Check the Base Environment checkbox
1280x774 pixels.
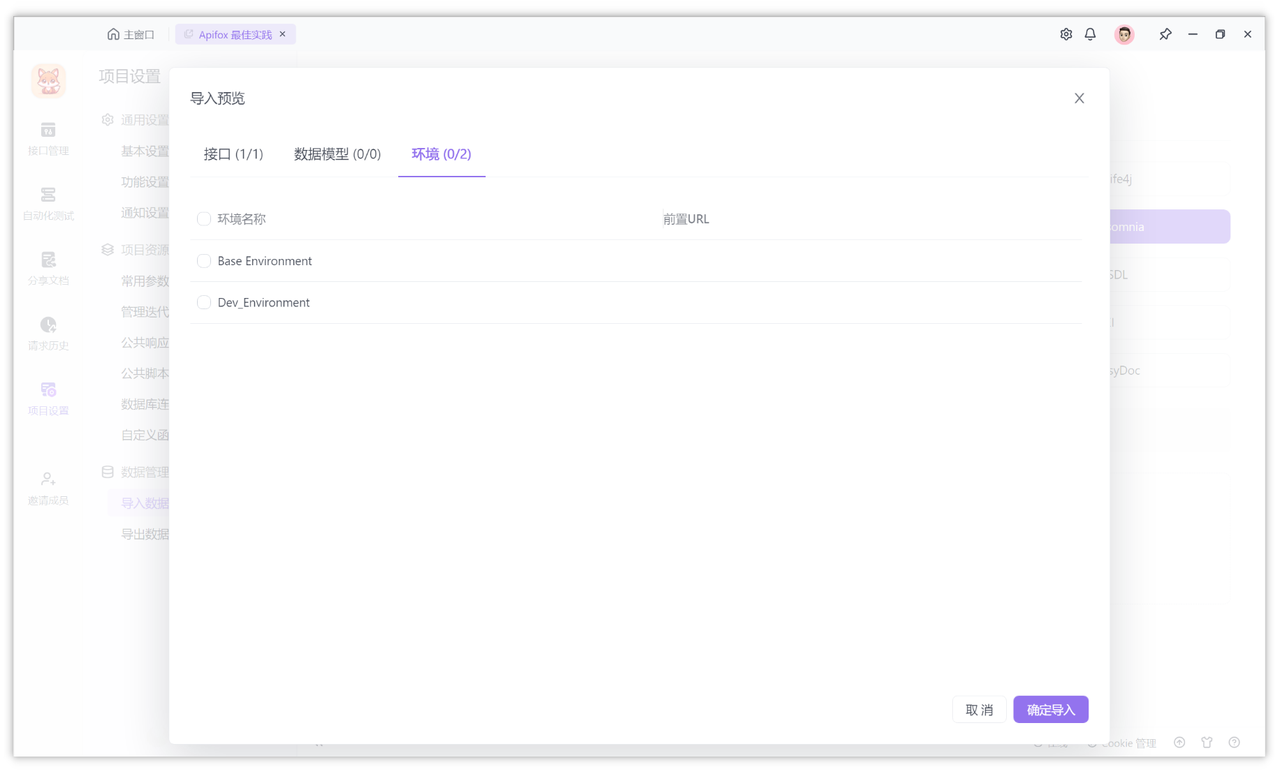204,261
